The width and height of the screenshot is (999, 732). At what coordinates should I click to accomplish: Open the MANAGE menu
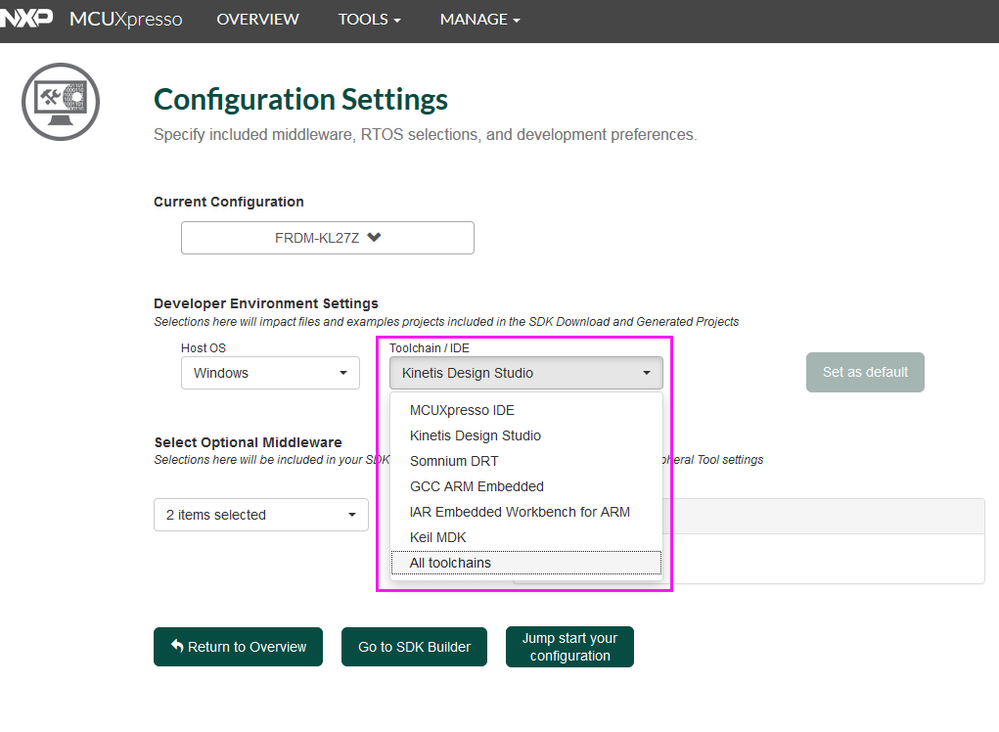click(480, 19)
